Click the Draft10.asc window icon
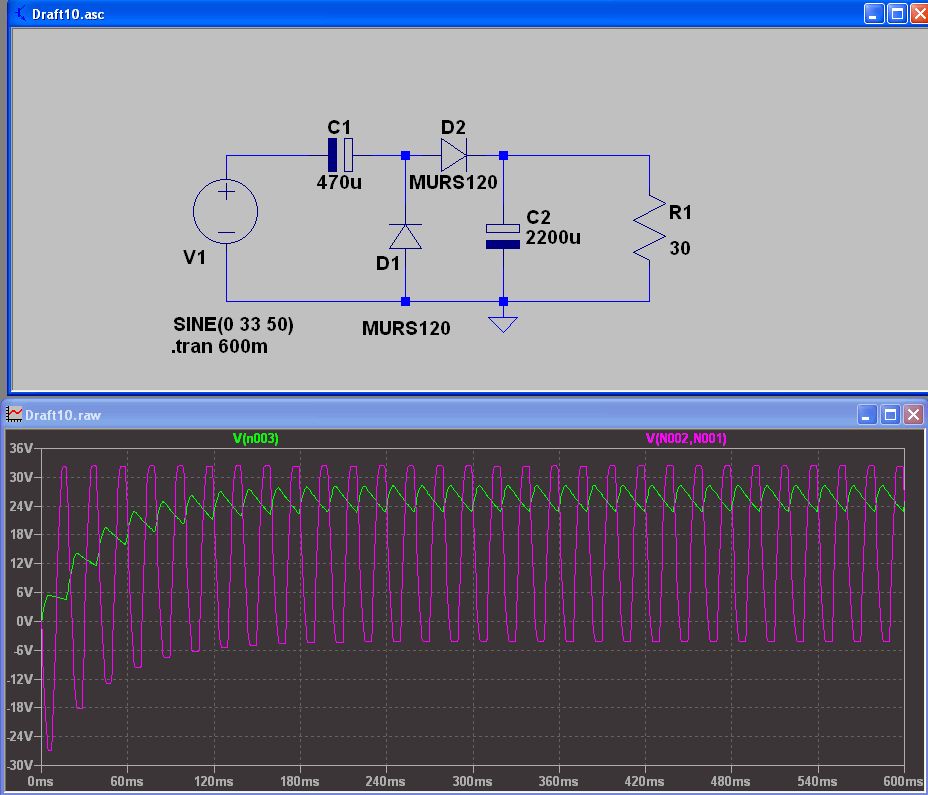Image resolution: width=928 pixels, height=795 pixels. click(19, 14)
